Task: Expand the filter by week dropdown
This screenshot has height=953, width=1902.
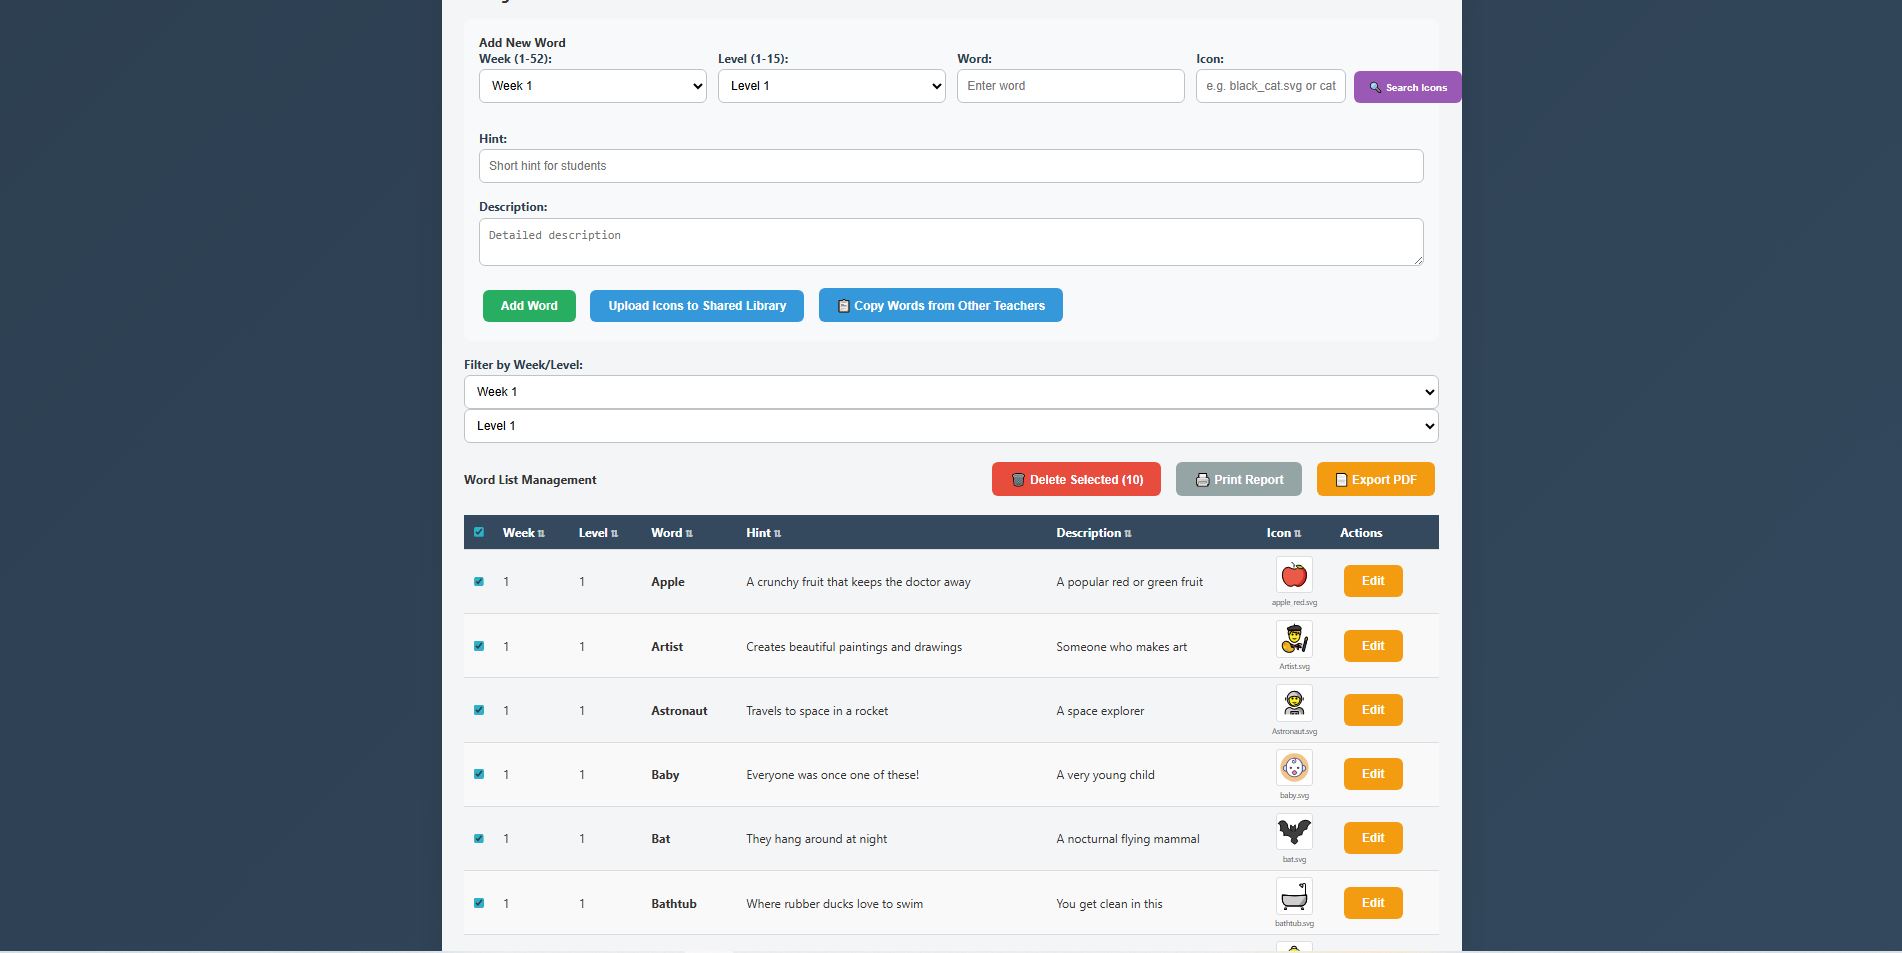Action: click(950, 392)
